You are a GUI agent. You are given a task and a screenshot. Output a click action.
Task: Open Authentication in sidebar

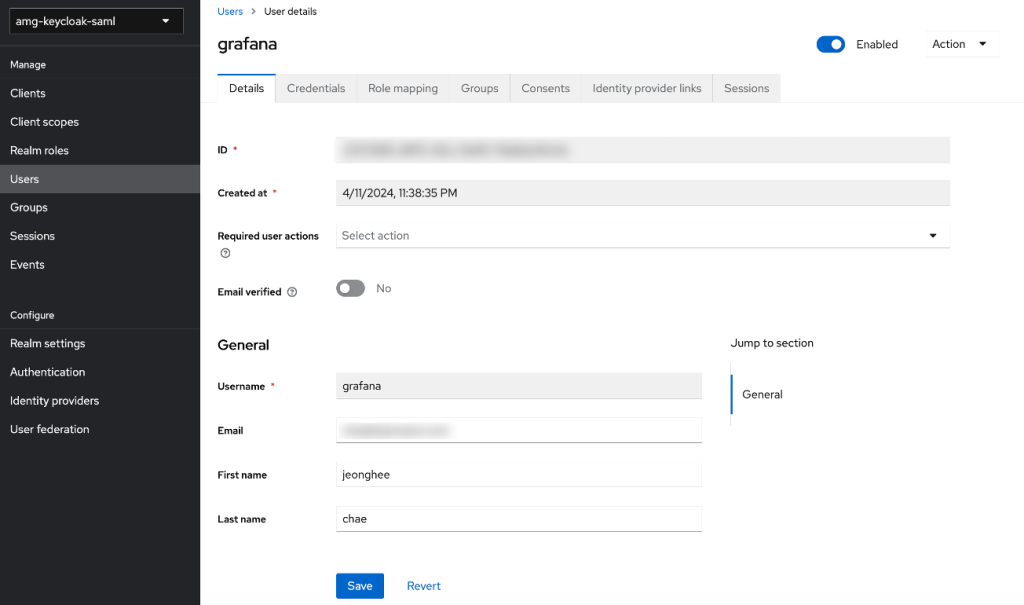point(100,372)
